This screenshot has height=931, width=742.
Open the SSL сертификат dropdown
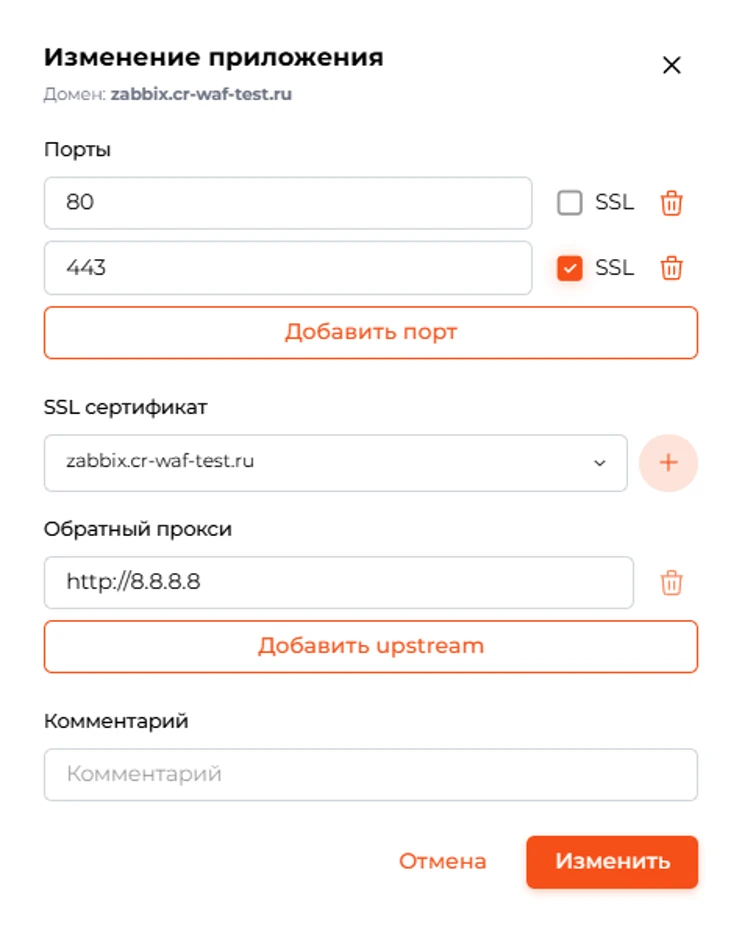335,463
